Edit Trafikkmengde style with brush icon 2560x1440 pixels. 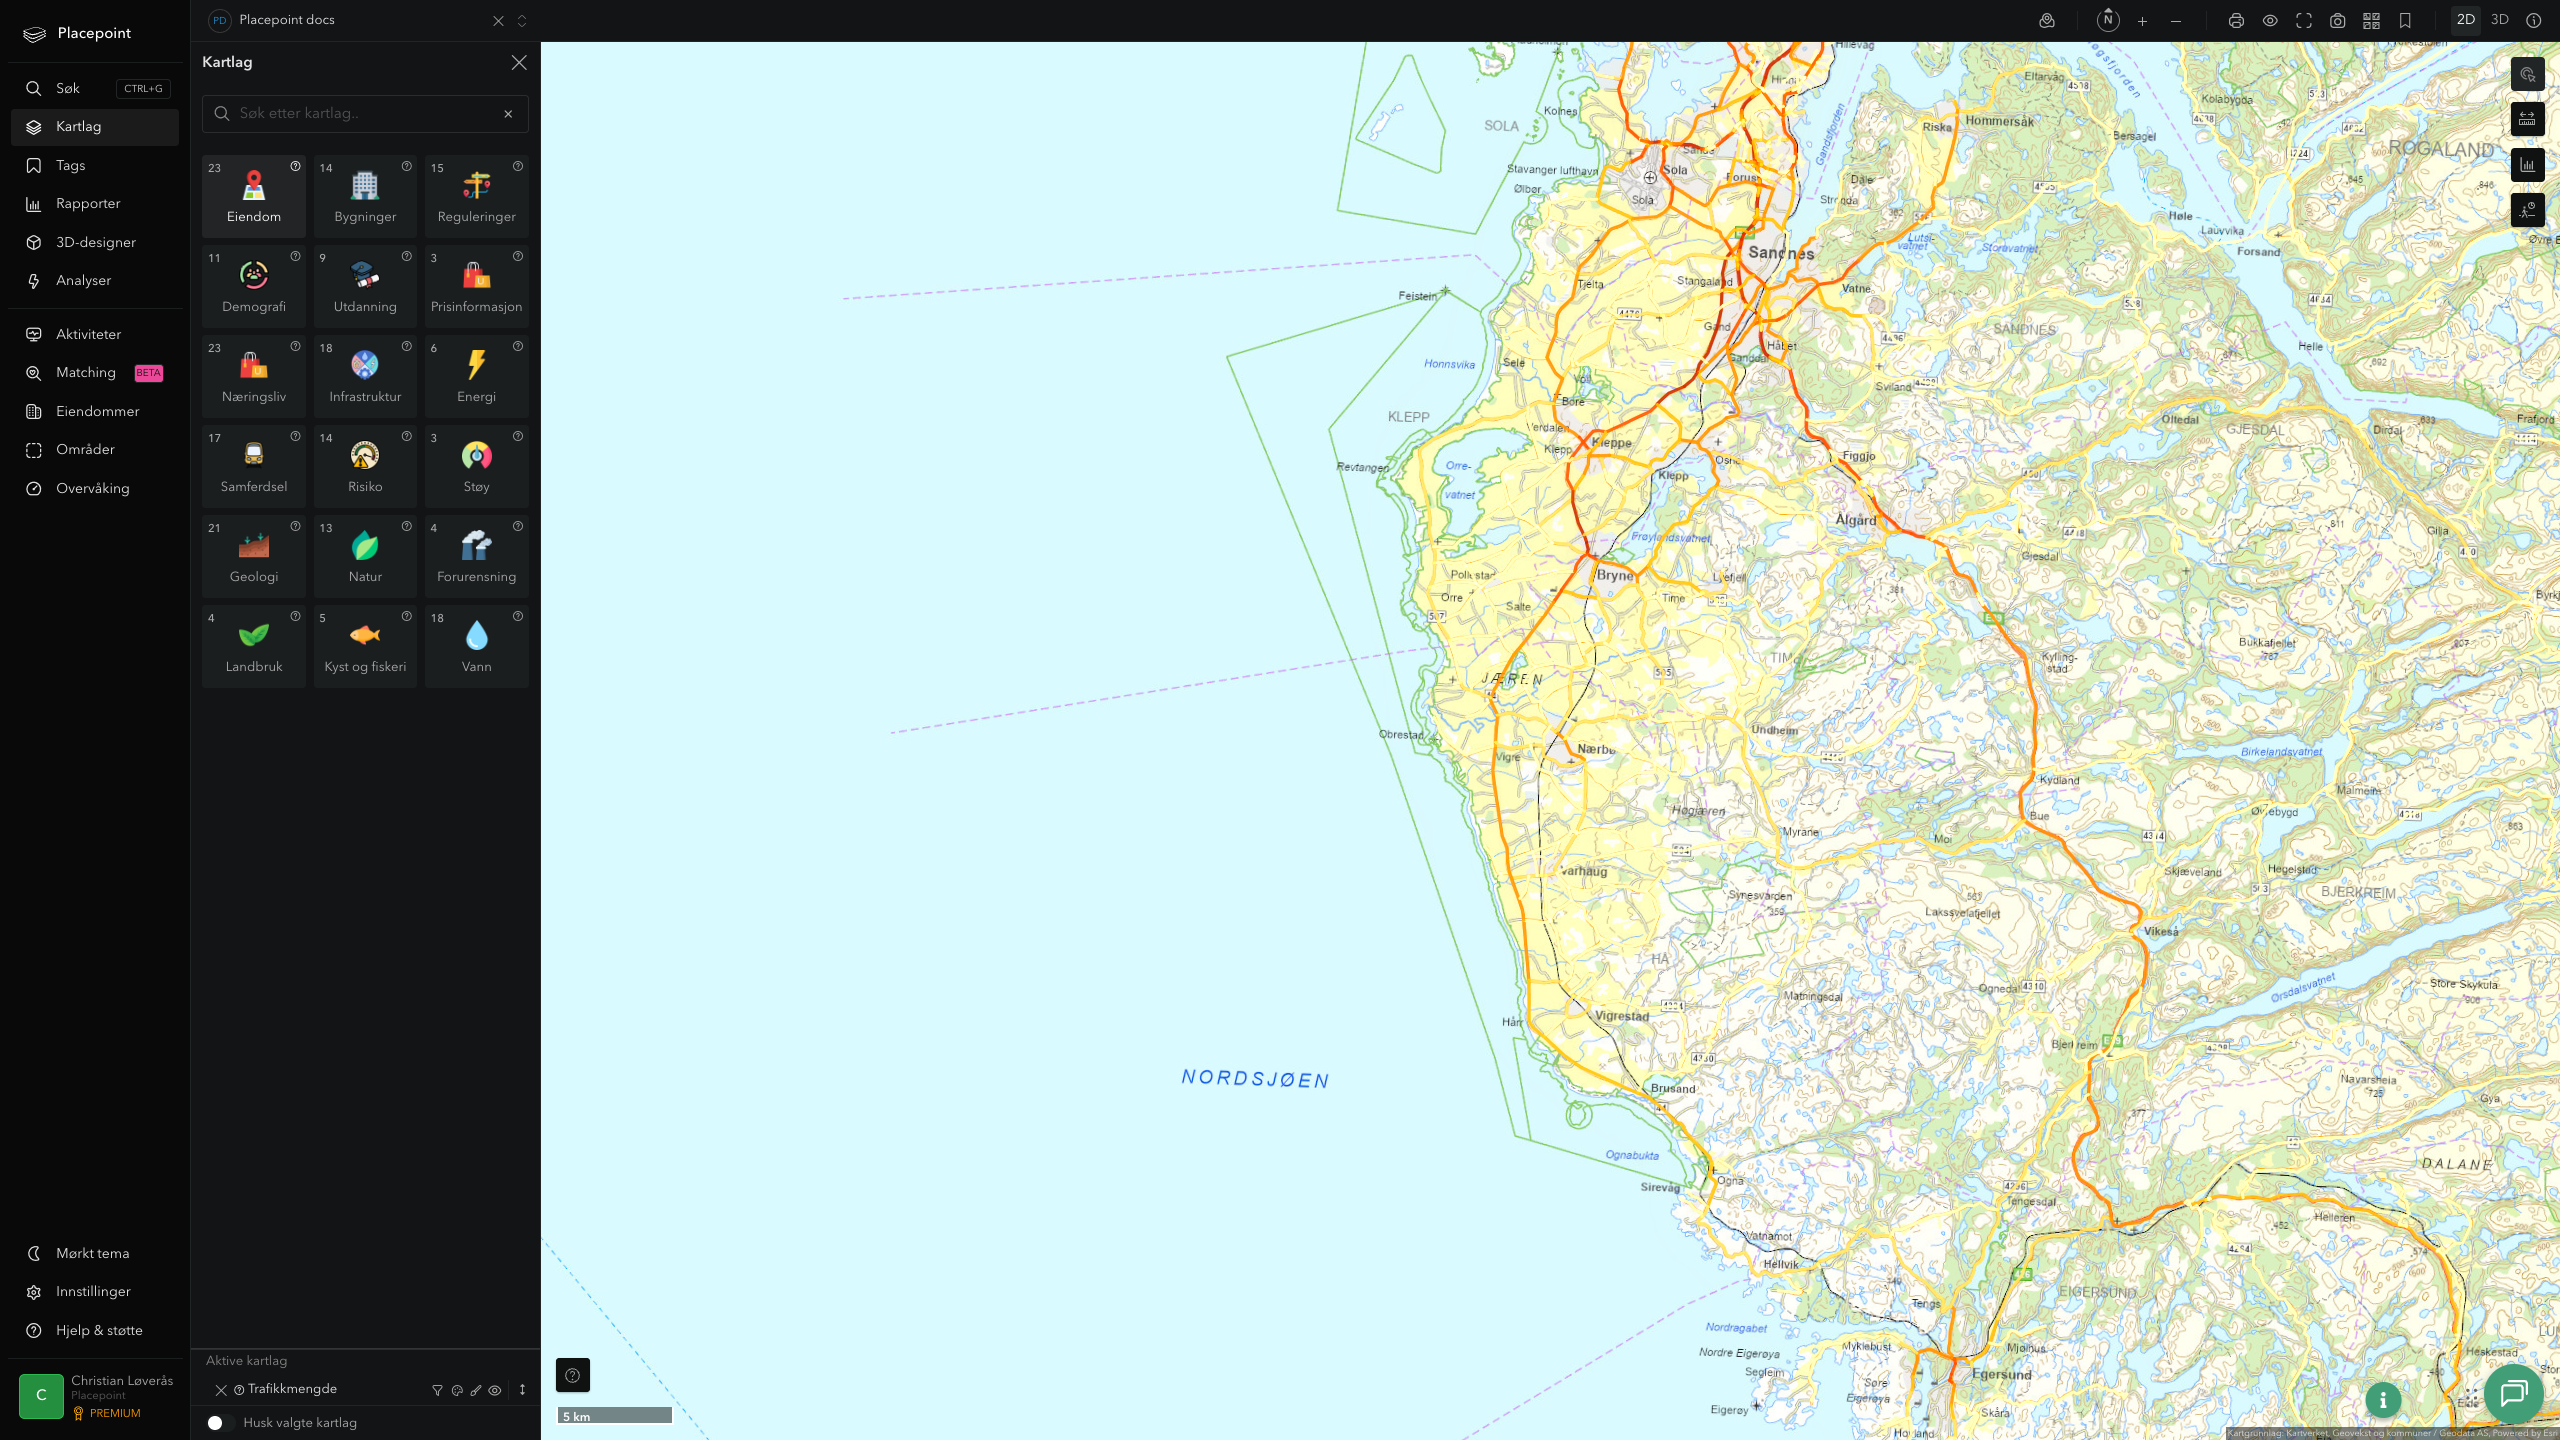(476, 1390)
